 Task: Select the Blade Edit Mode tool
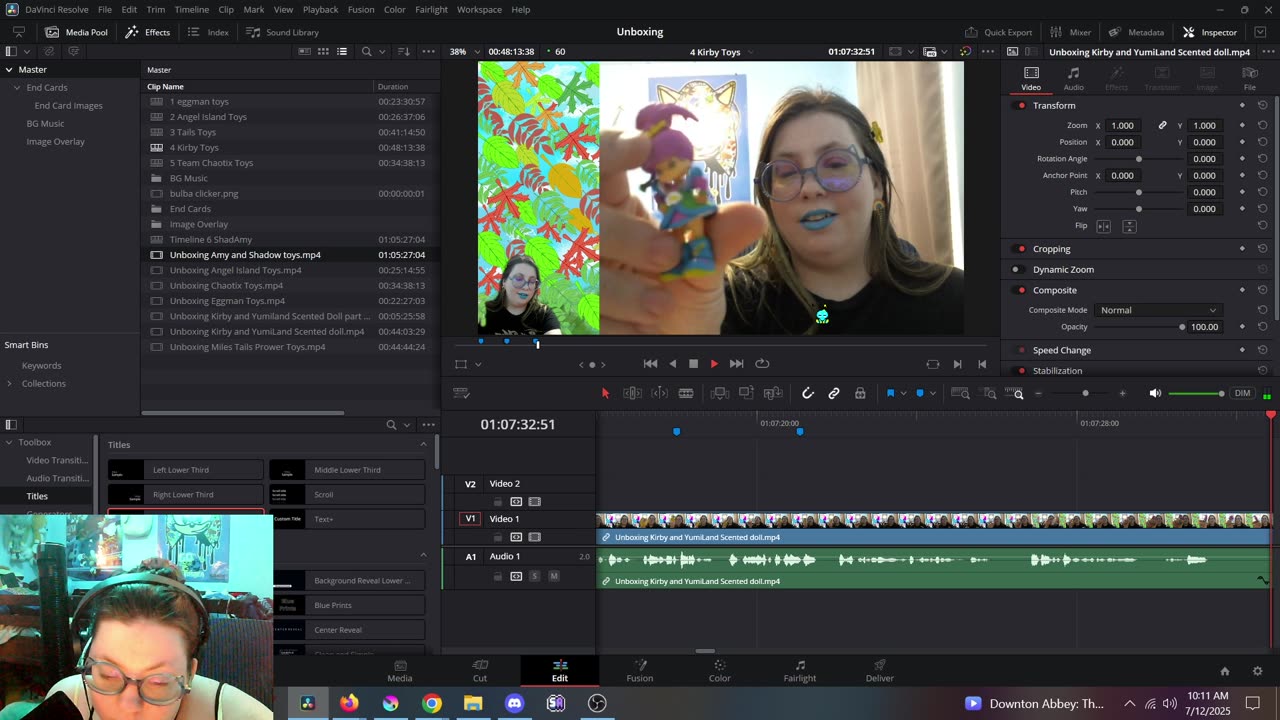click(x=686, y=393)
